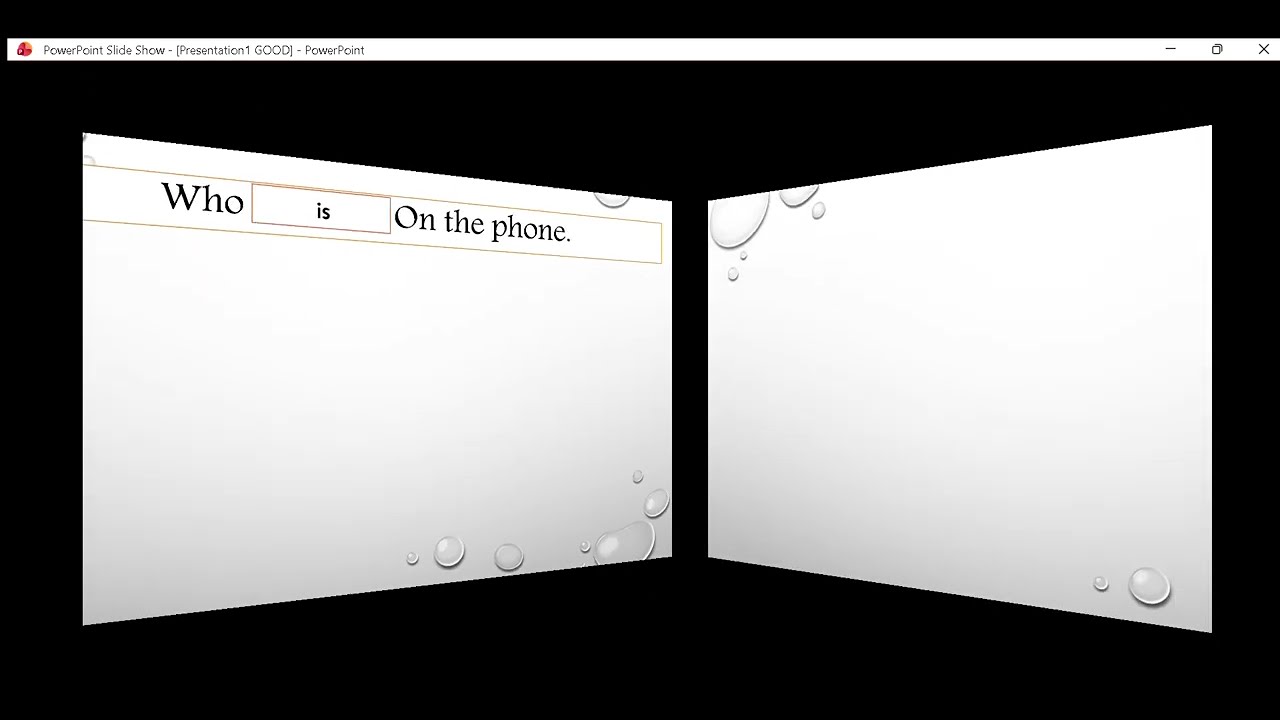Close the PowerPoint Slide Show window

click(x=1263, y=49)
